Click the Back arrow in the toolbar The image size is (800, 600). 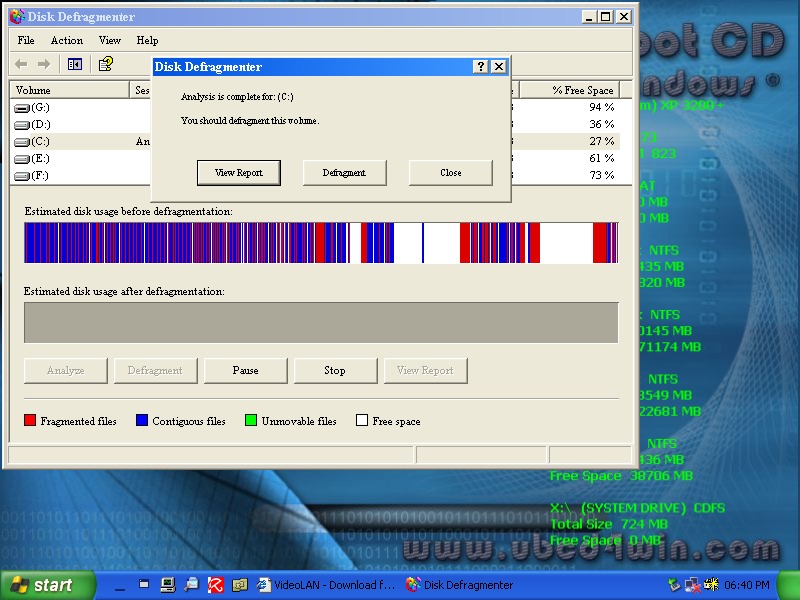(x=22, y=64)
